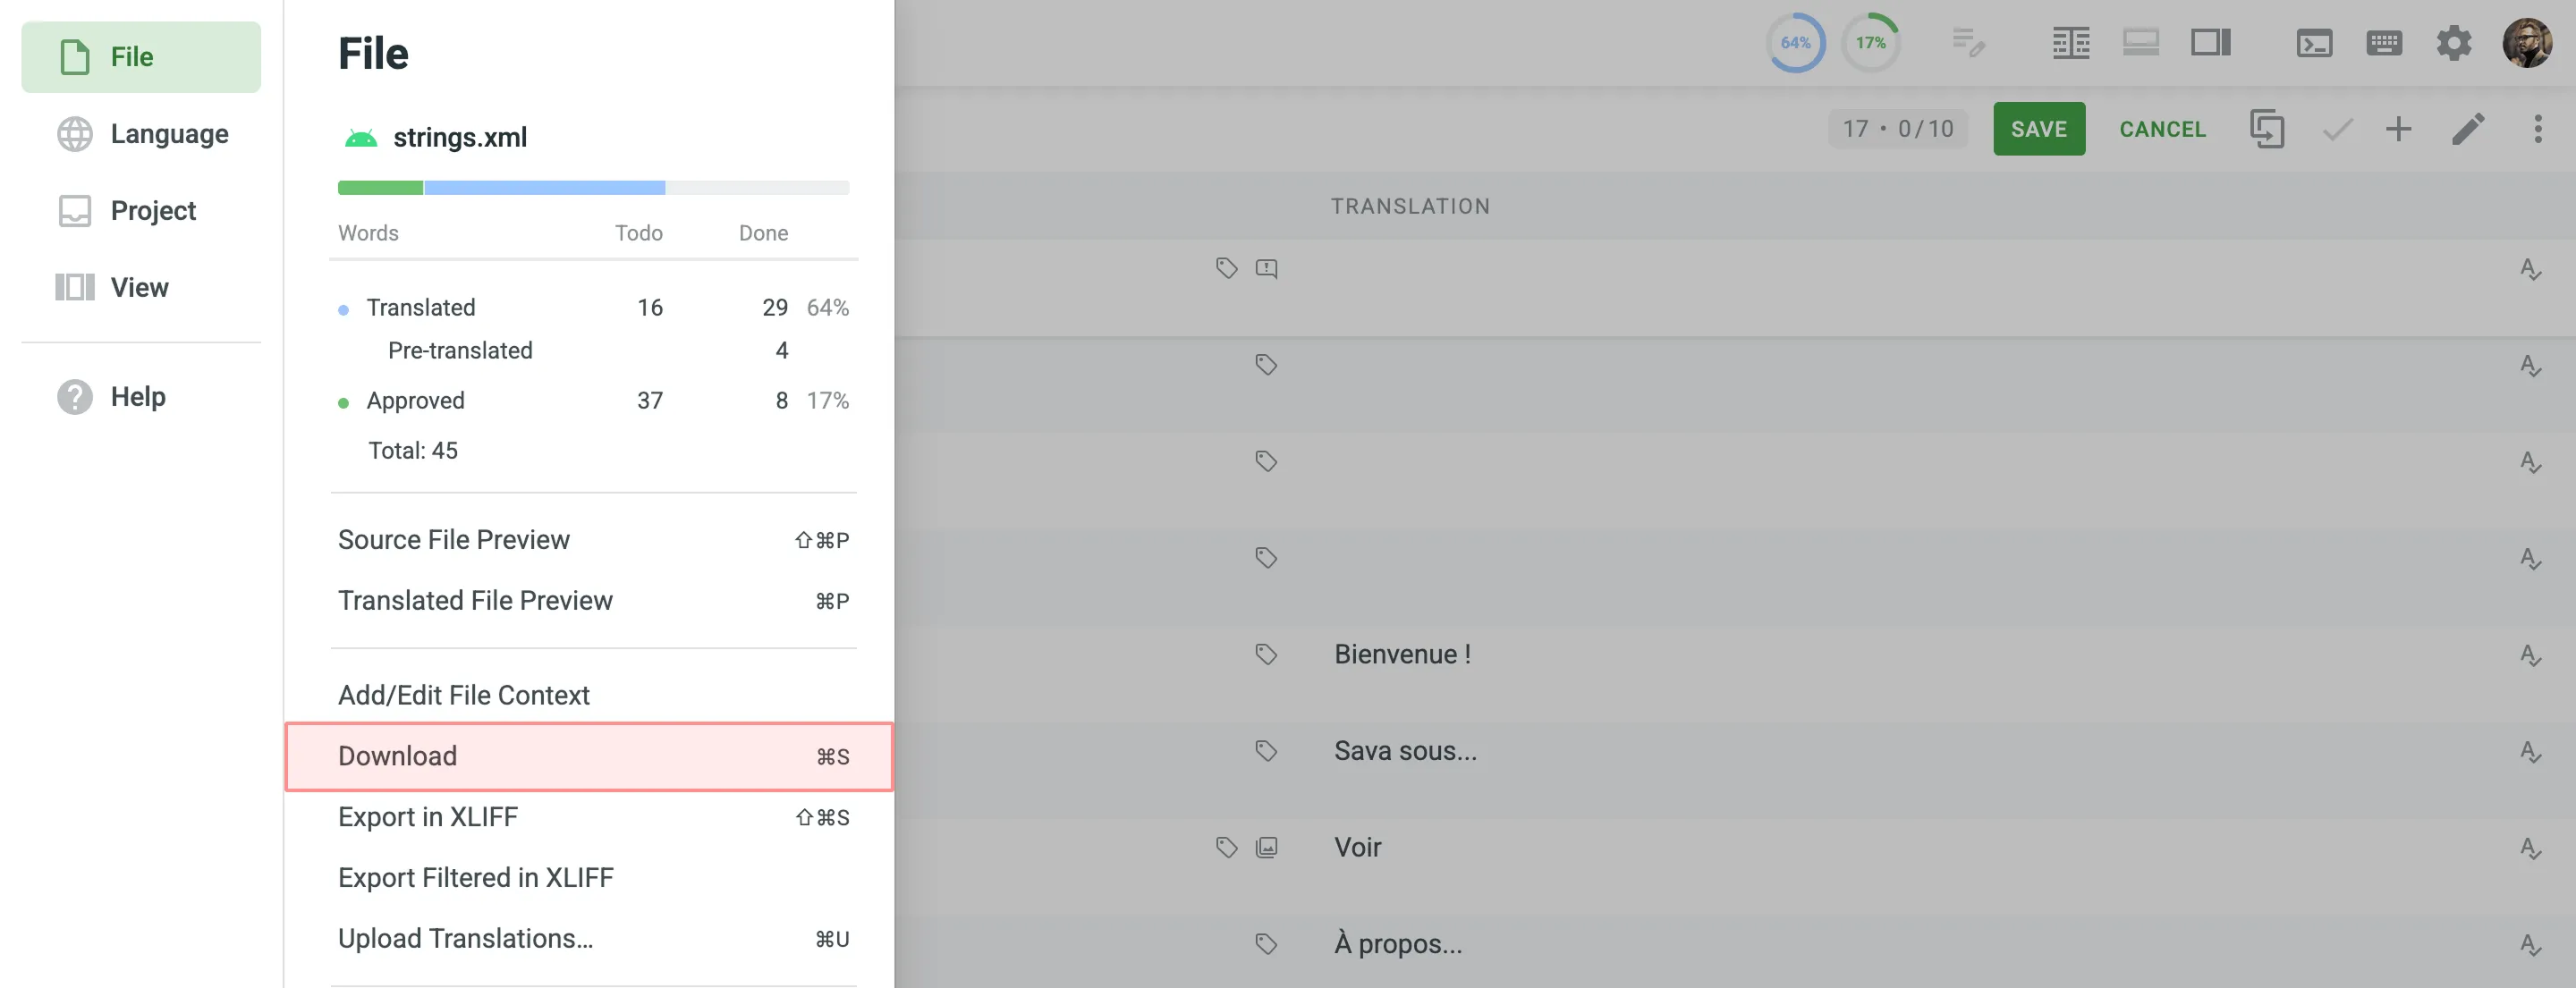Image resolution: width=2576 pixels, height=988 pixels.
Task: Open the 64% translated progress circle
Action: 1795,42
